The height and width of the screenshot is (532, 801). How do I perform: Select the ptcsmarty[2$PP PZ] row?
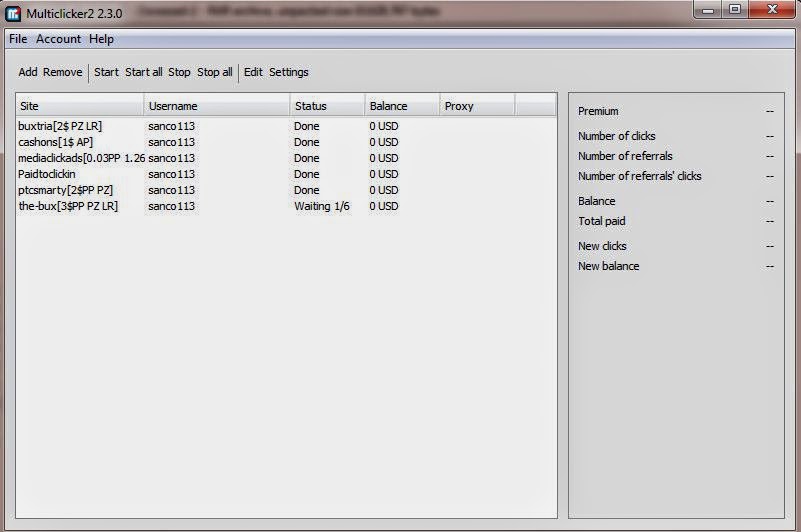[286, 190]
